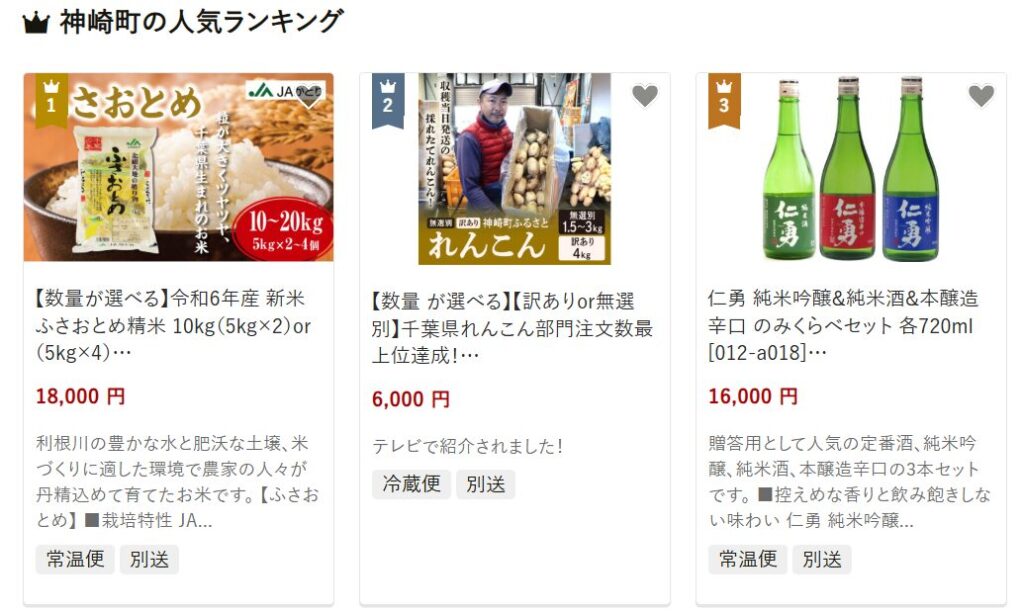Image resolution: width=1024 pixels, height=612 pixels.
Task: Open the renkon farmer product image
Action: pos(515,169)
